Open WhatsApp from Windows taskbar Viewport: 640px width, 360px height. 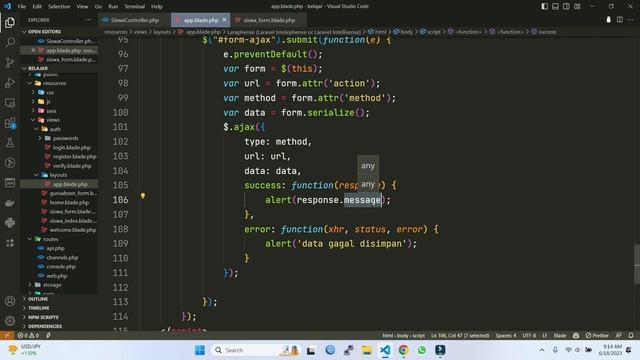(x=422, y=350)
